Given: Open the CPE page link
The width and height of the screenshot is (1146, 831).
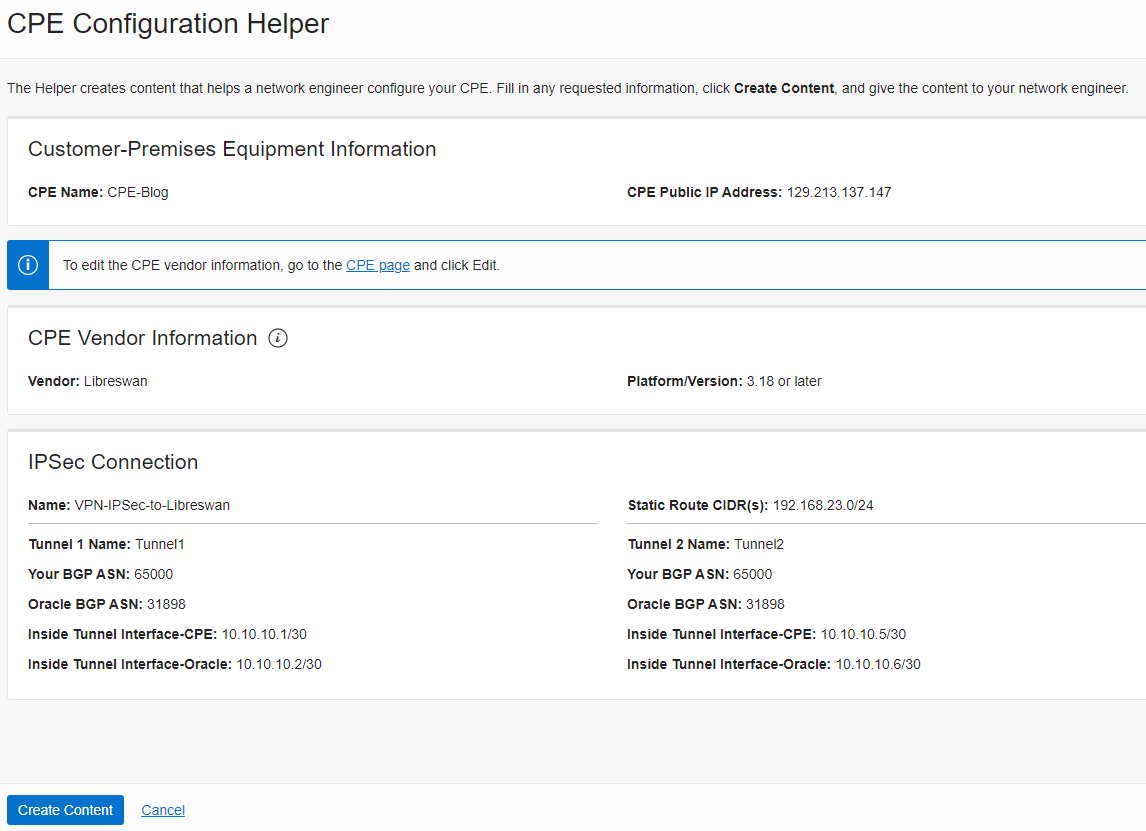Looking at the screenshot, I should point(377,265).
